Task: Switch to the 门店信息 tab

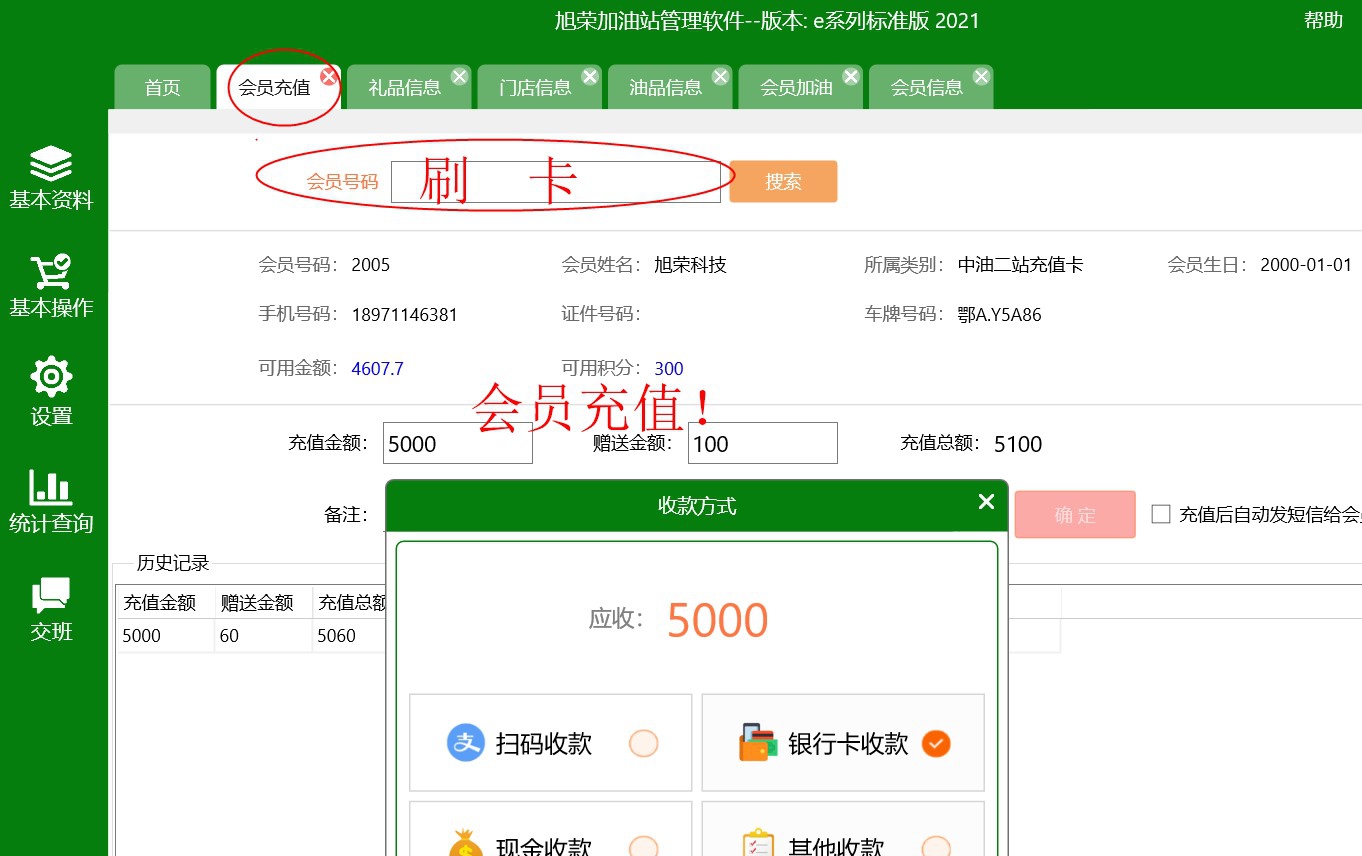Action: (536, 87)
